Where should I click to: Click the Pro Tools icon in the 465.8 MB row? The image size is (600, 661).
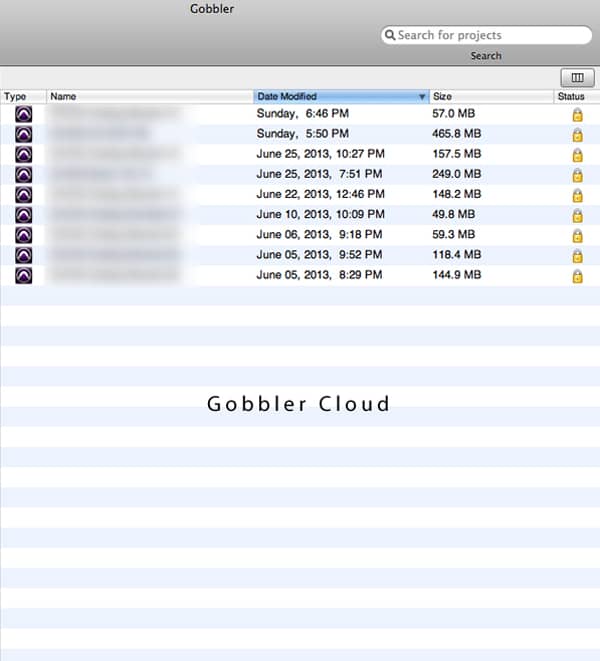pos(24,134)
